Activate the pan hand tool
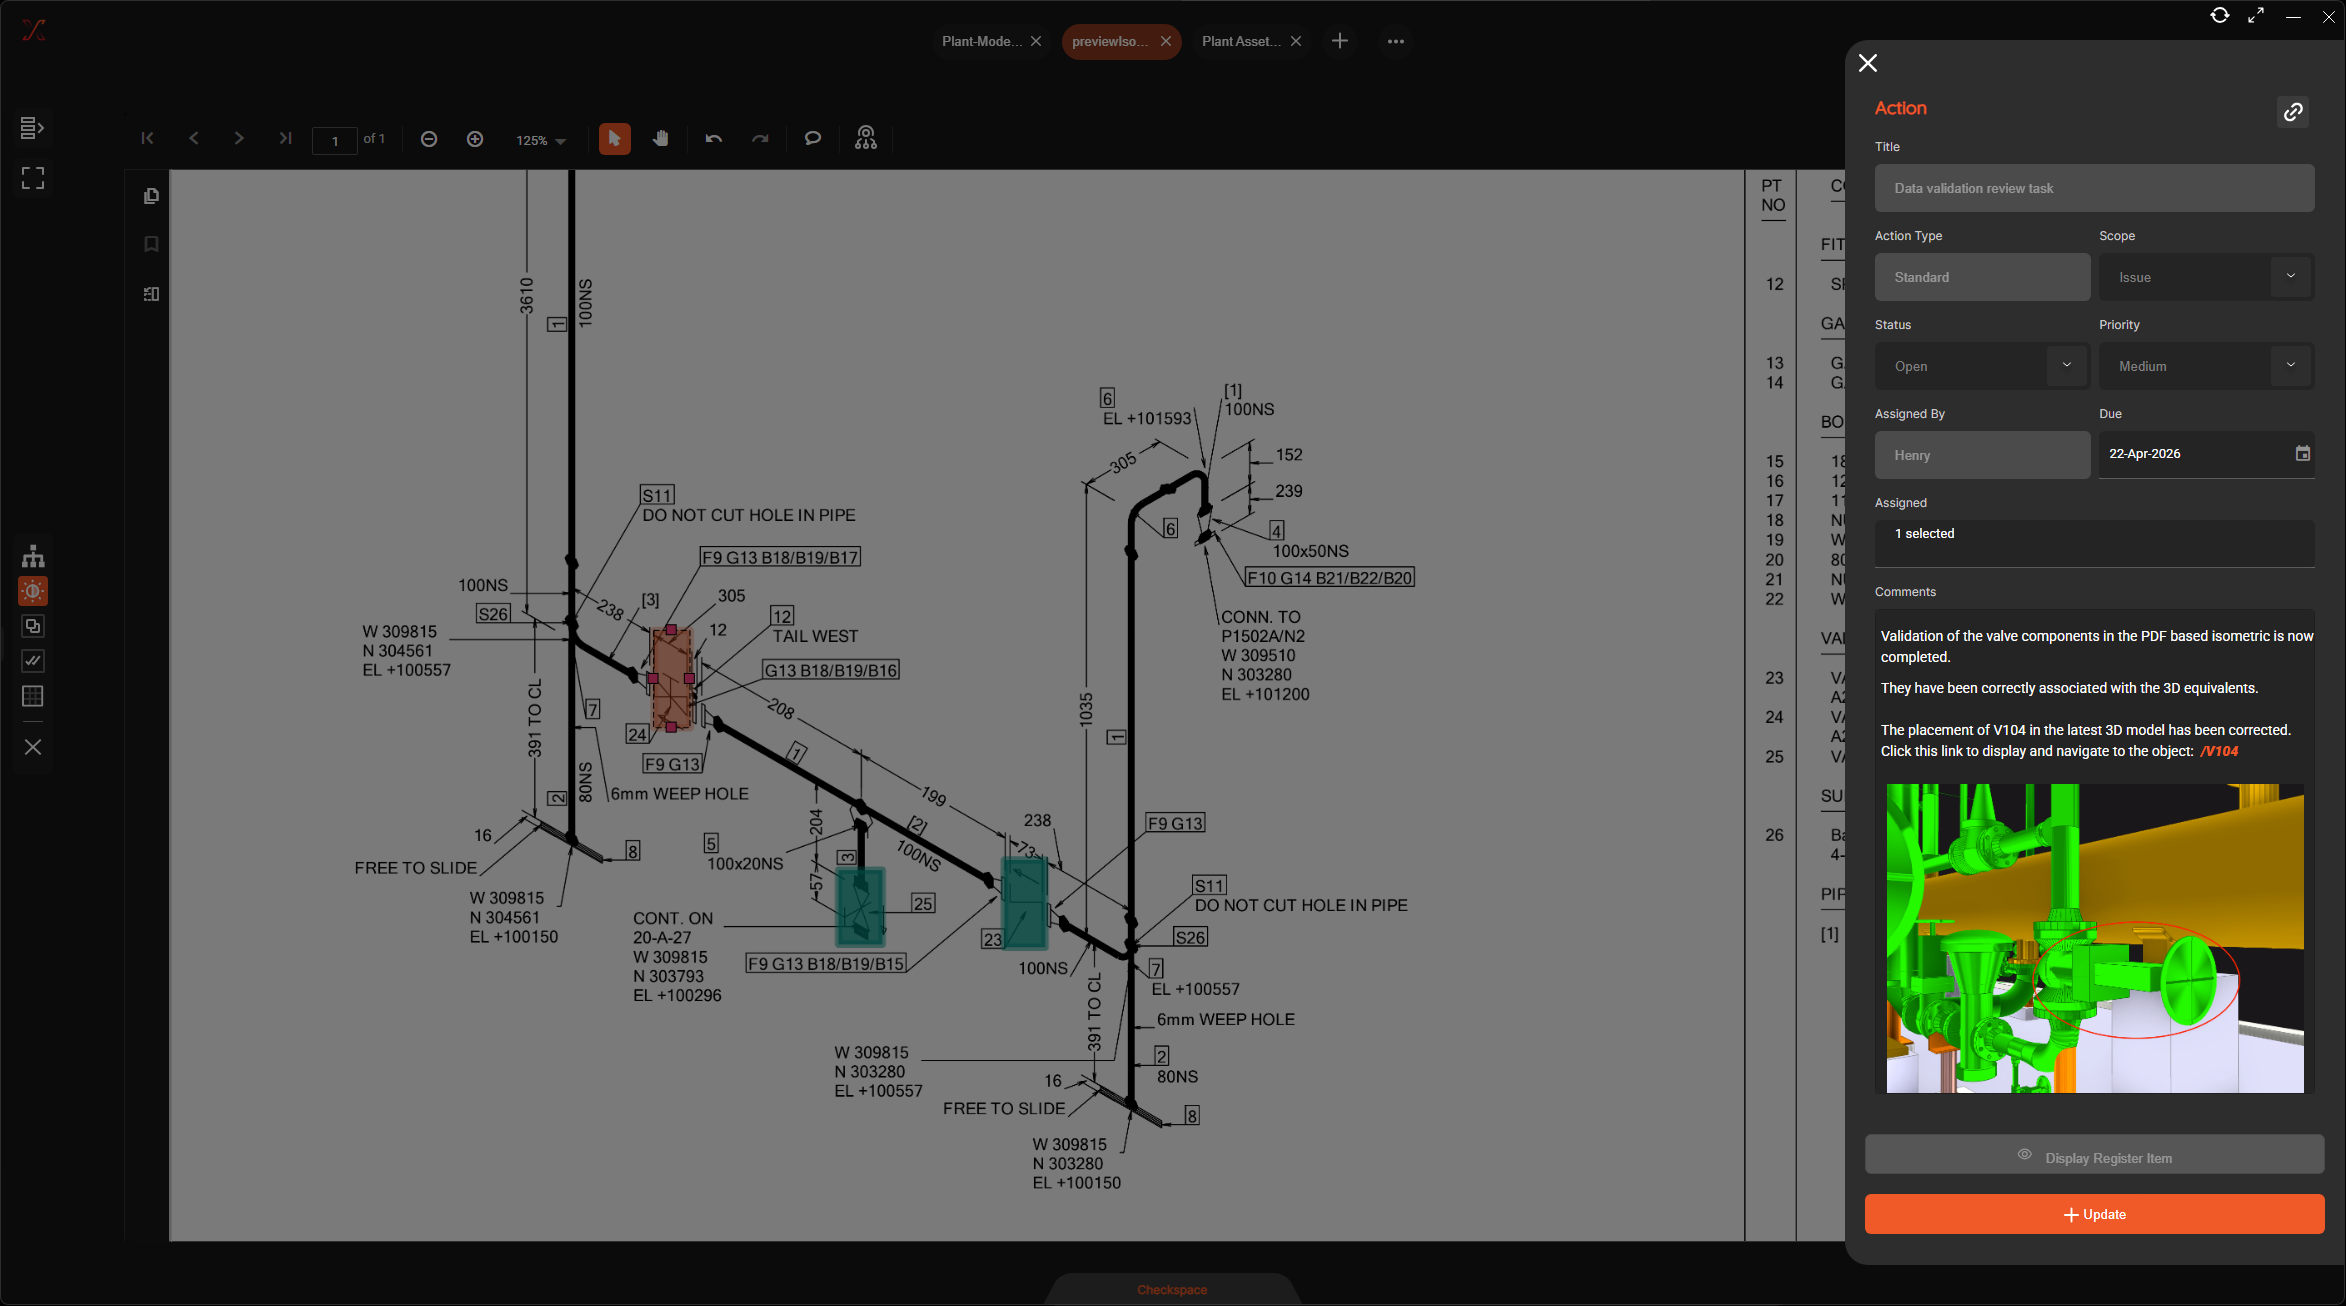The width and height of the screenshot is (2346, 1306). click(x=661, y=139)
